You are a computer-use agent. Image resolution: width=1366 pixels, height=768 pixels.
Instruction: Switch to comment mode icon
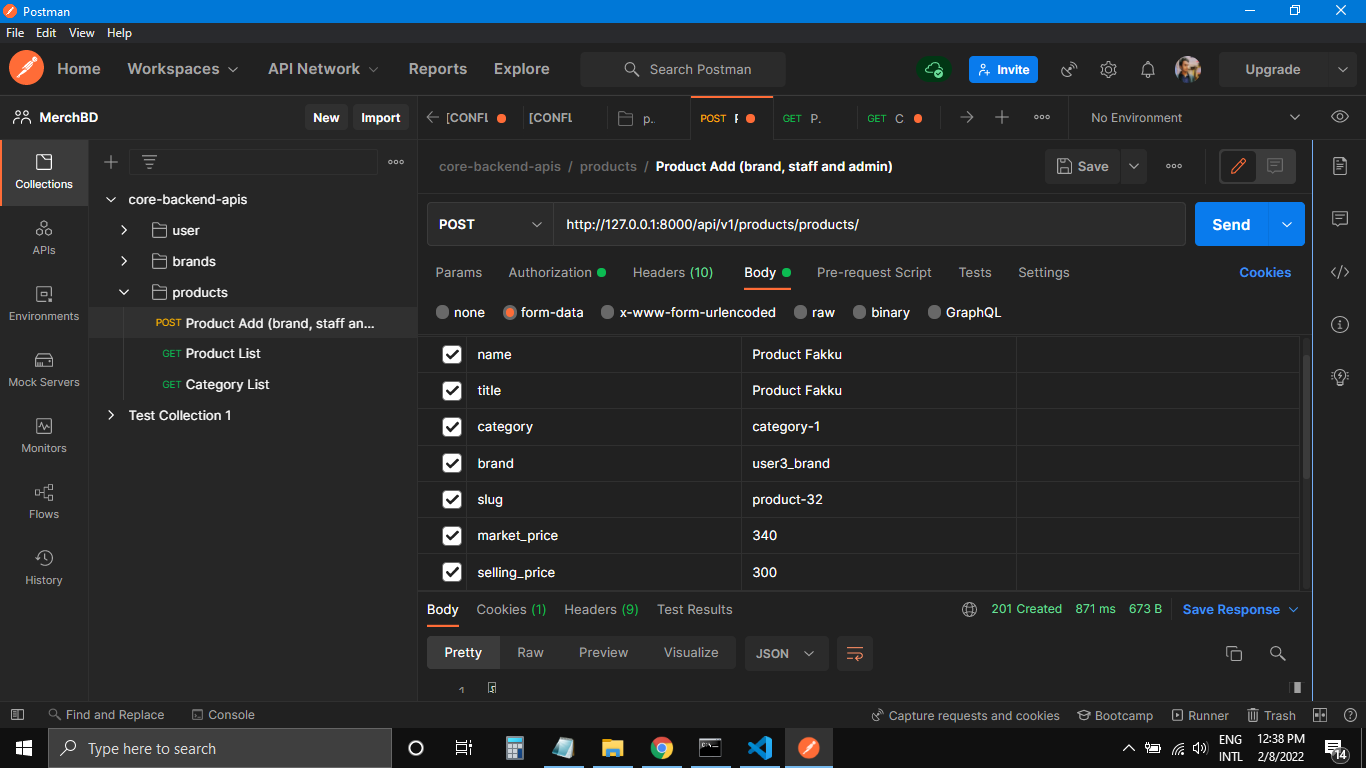click(x=1275, y=166)
